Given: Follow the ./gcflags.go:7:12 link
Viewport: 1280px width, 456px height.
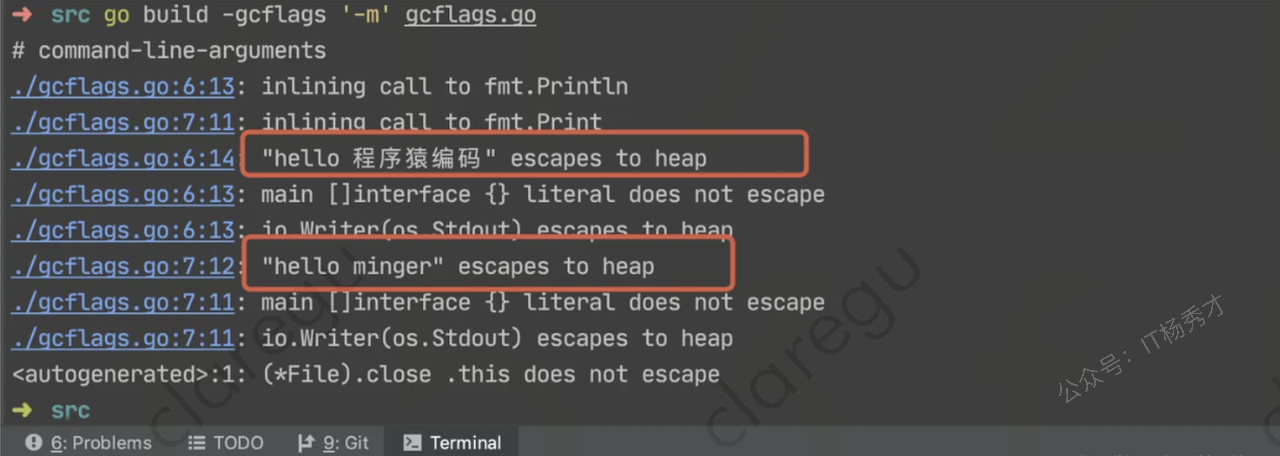Looking at the screenshot, I should point(122,267).
